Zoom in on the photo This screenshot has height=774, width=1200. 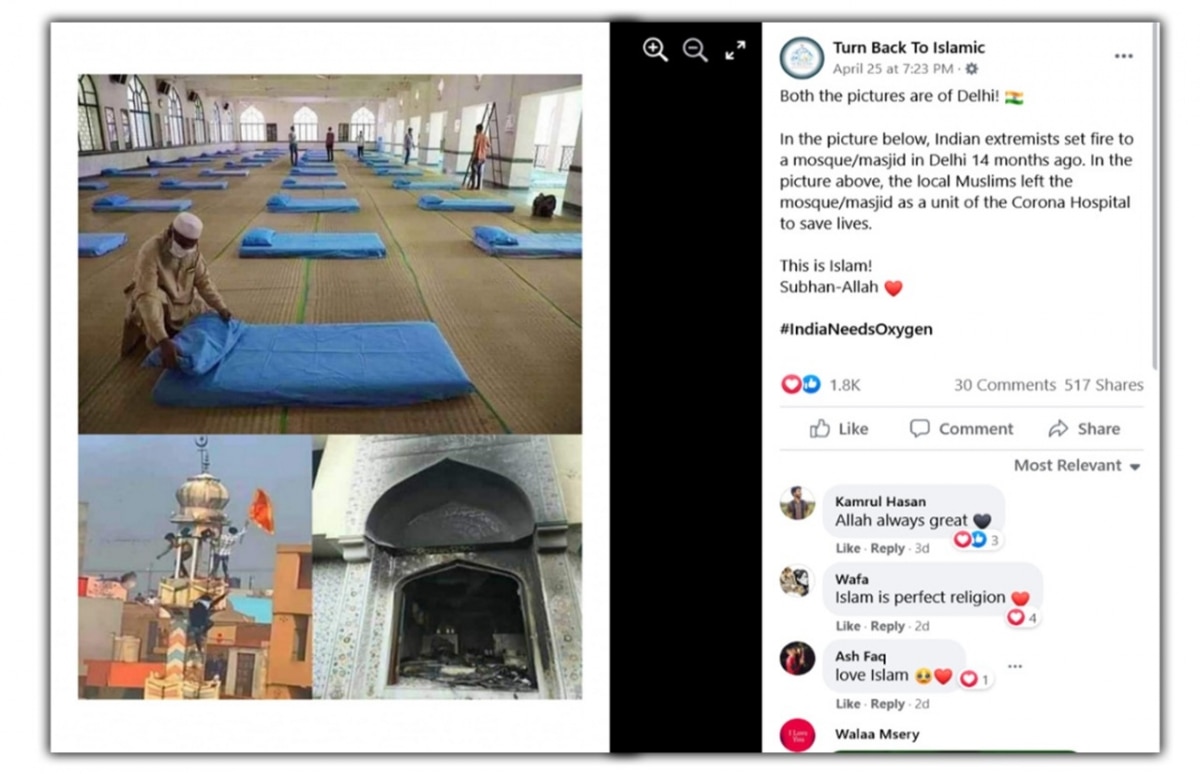[655, 50]
